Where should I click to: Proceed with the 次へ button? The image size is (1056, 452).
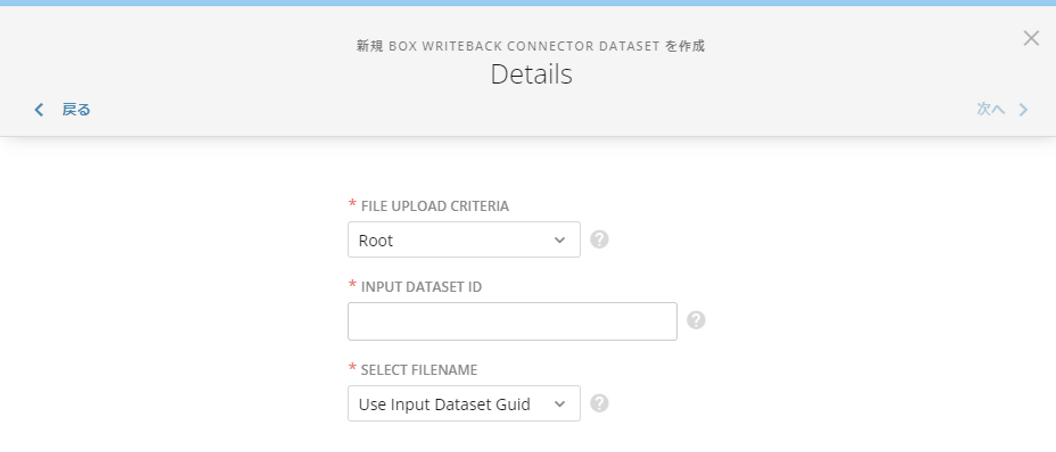pyautogui.click(x=991, y=109)
